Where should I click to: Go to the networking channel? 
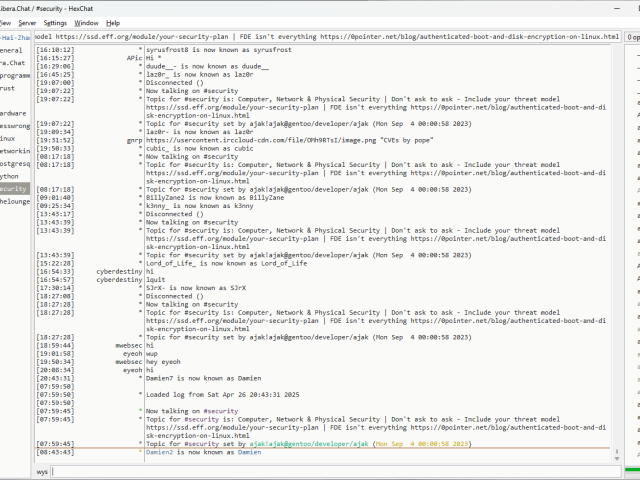12,150
